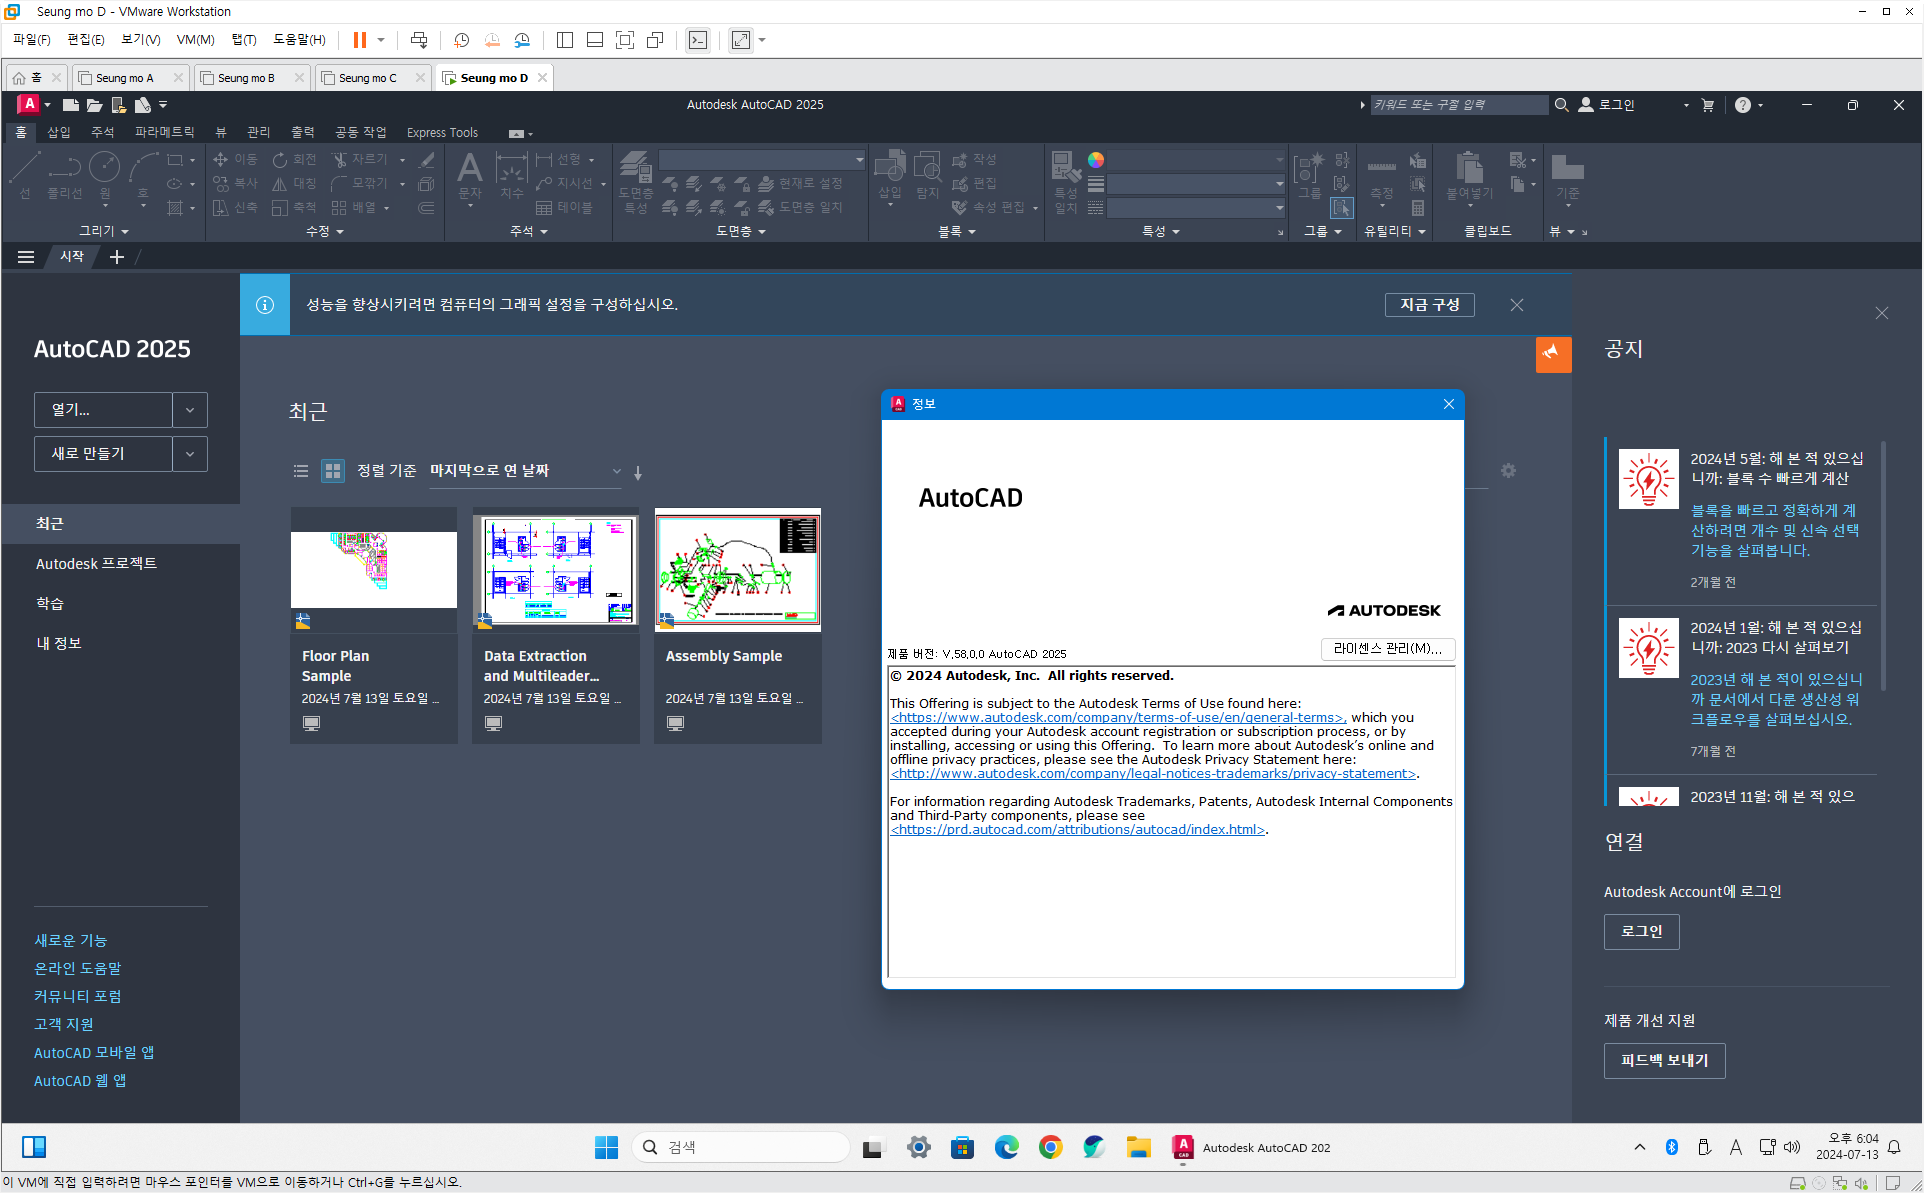Select Autodesk 프로젝트 in the sidebar
Screen dimensions: 1924x1193
[96, 564]
